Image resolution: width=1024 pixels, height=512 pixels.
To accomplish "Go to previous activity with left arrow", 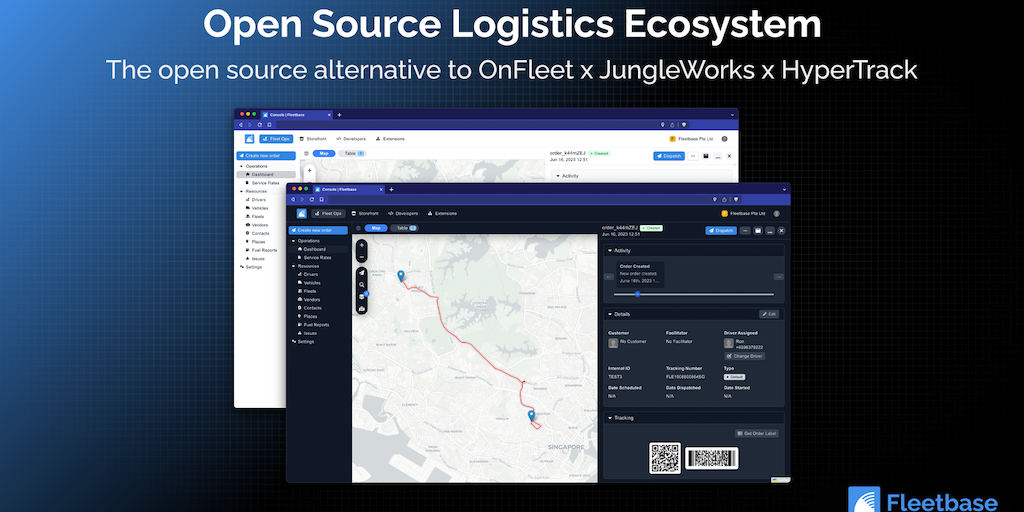I will coord(609,277).
